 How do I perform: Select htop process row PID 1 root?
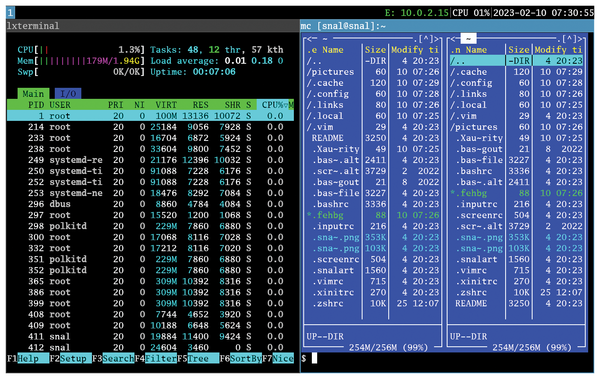coord(150,116)
